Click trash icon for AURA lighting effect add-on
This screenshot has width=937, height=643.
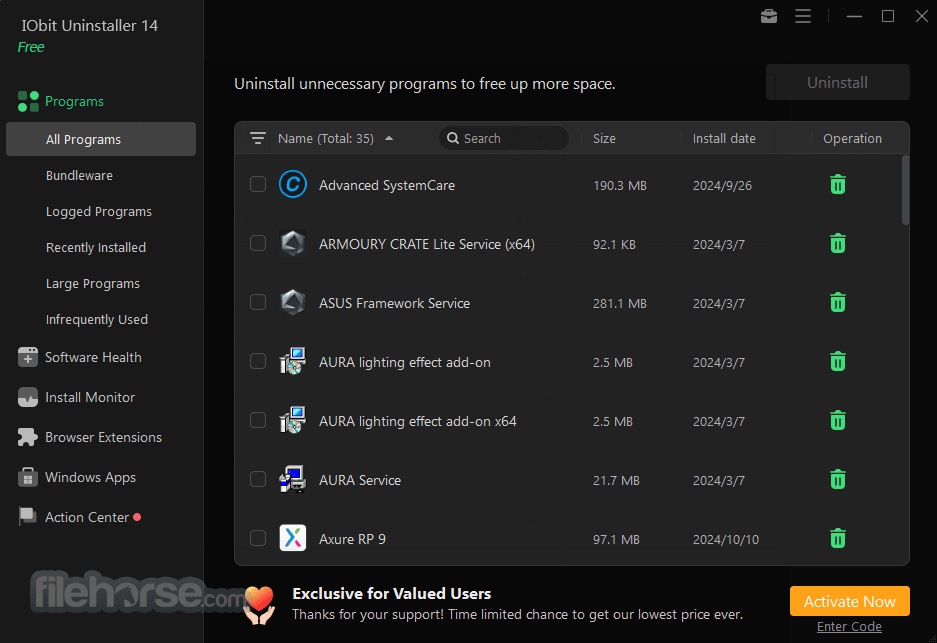tap(838, 361)
